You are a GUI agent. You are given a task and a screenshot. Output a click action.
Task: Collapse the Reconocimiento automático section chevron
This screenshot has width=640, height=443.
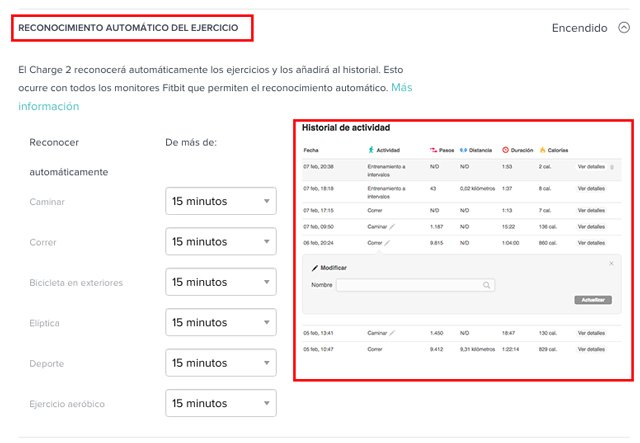tap(624, 27)
